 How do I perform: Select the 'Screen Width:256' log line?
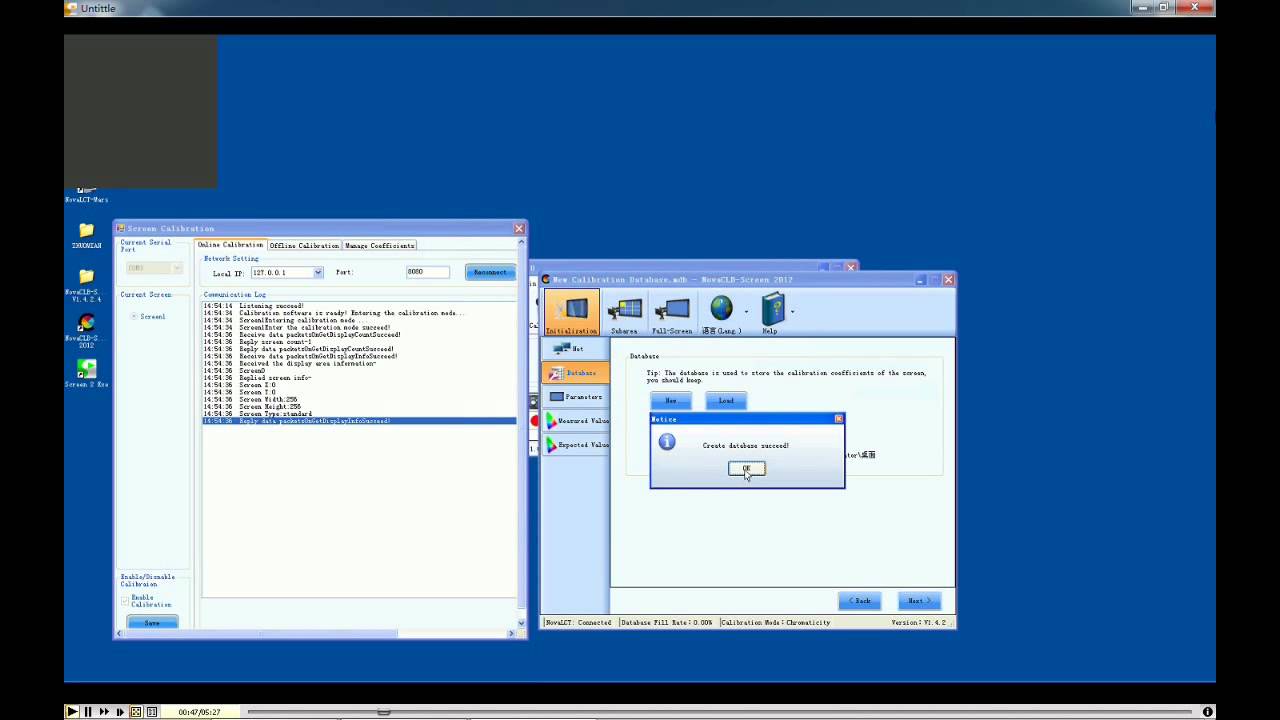point(252,400)
